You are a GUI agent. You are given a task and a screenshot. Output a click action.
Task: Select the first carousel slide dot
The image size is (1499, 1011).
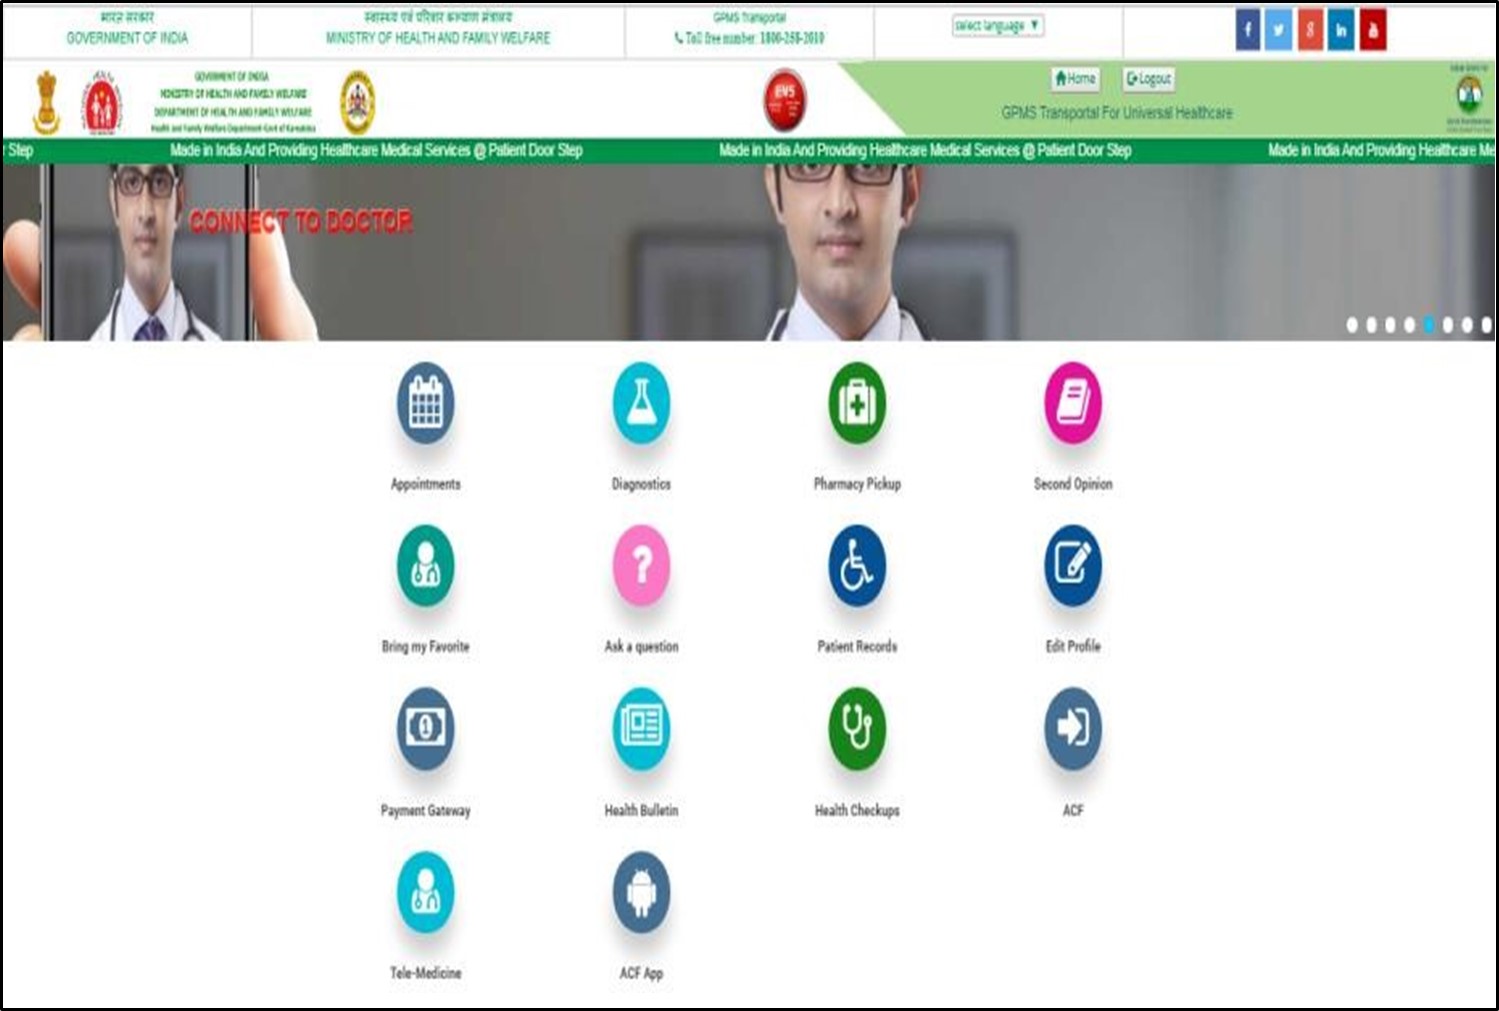pos(1352,325)
